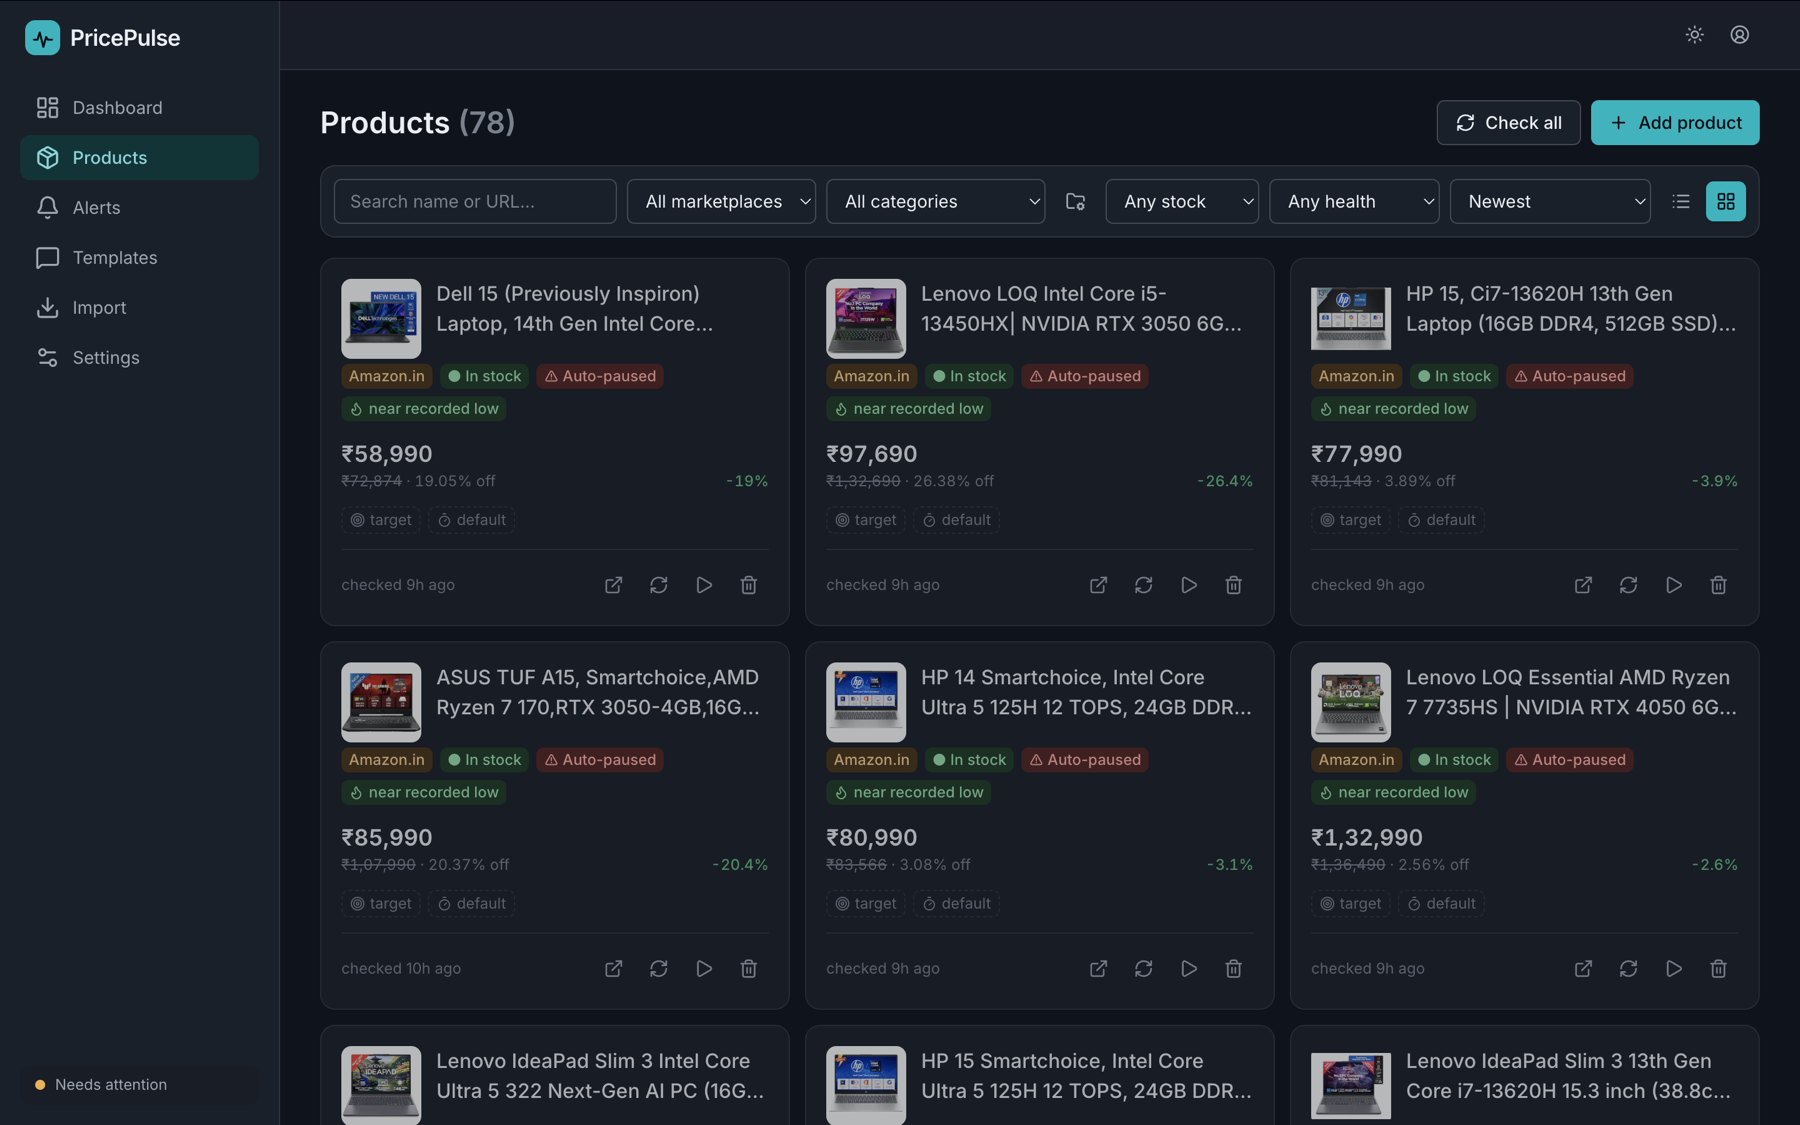Screen dimensions: 1800x1125
Task: Go to Dashboard in the sidebar
Action: 139,107
